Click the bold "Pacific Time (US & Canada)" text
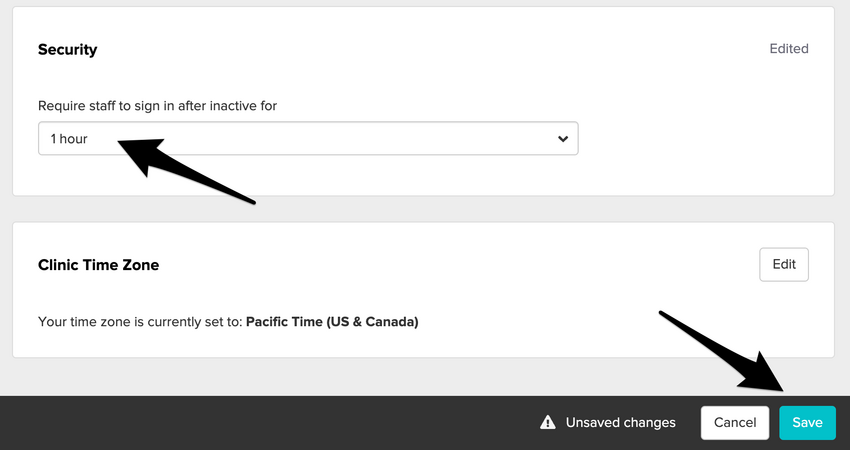The image size is (850, 450). pos(332,322)
